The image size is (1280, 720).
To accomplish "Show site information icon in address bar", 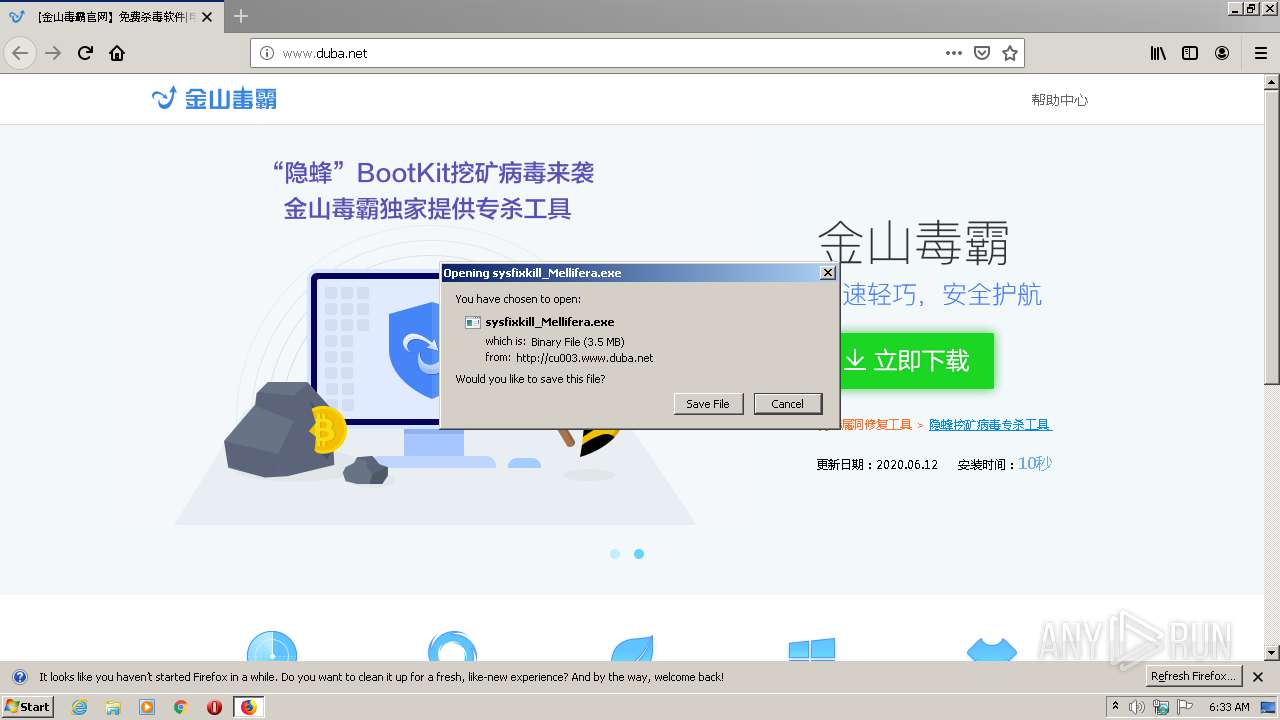I will [x=266, y=53].
